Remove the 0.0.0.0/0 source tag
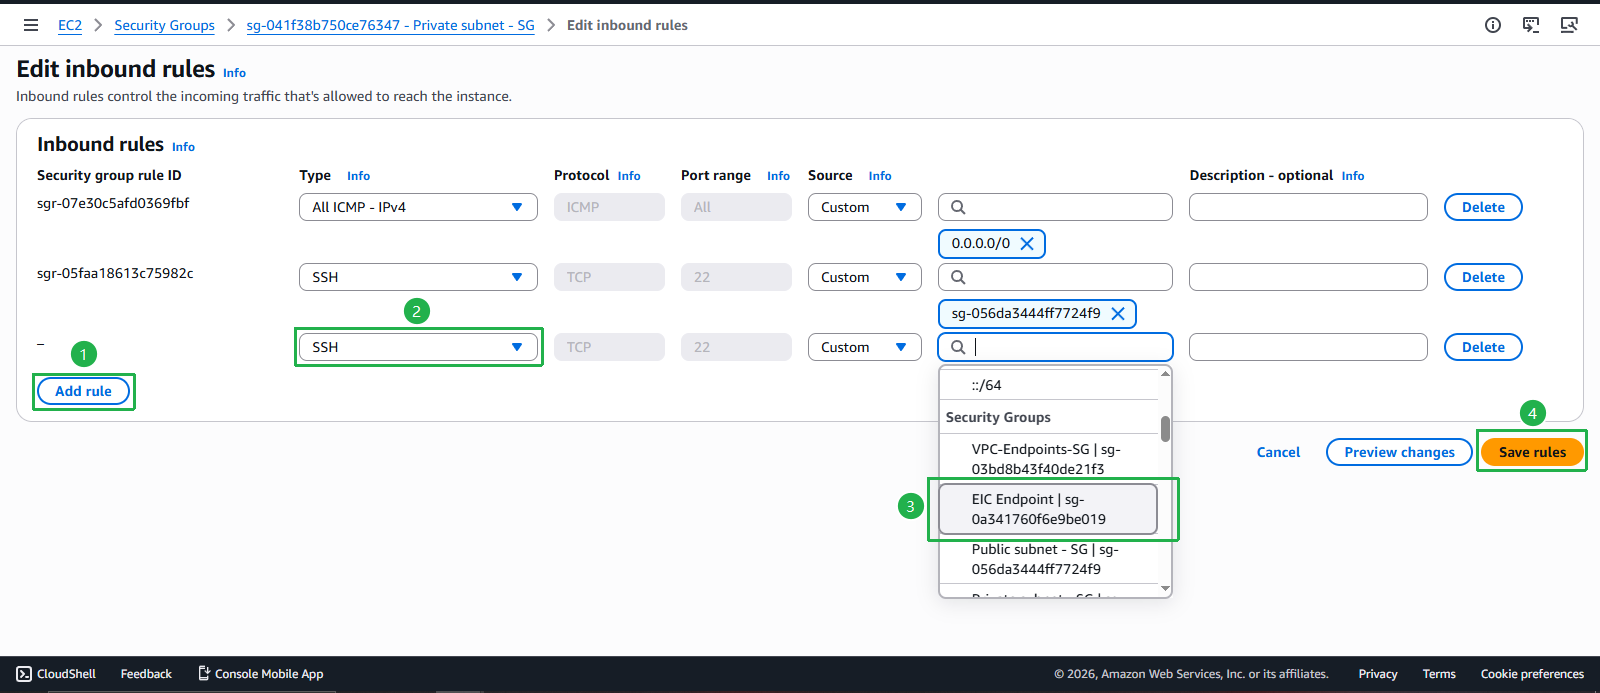 [x=1027, y=243]
